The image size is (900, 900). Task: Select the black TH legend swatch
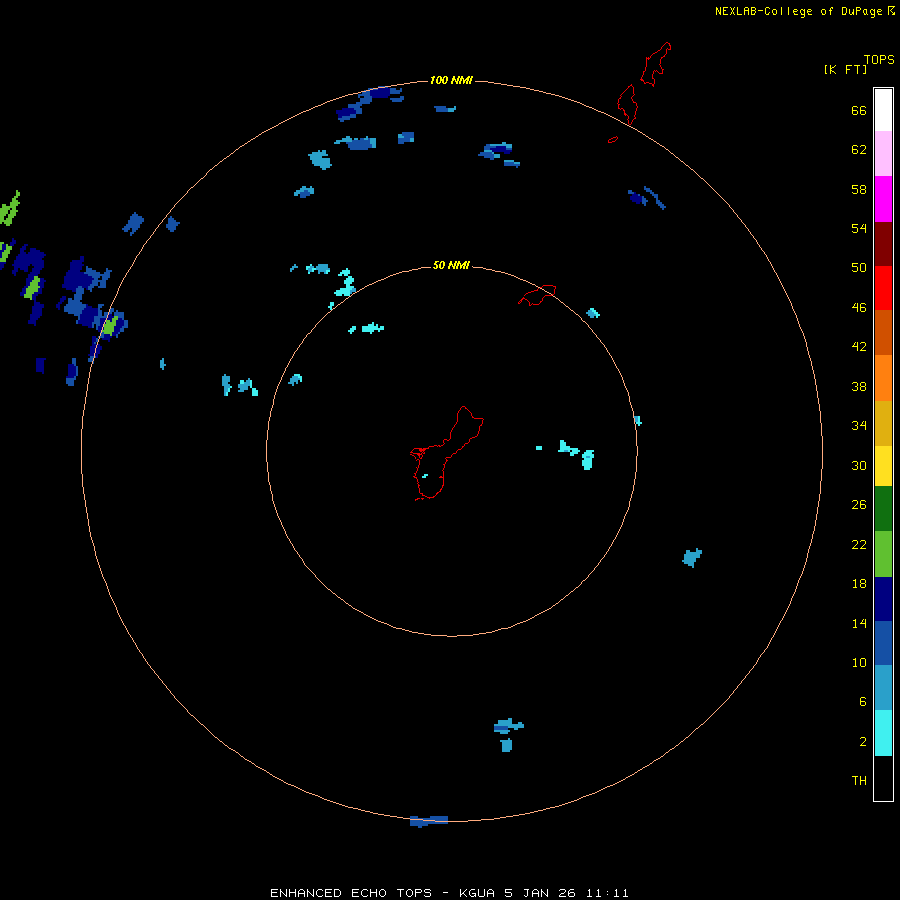tap(883, 778)
